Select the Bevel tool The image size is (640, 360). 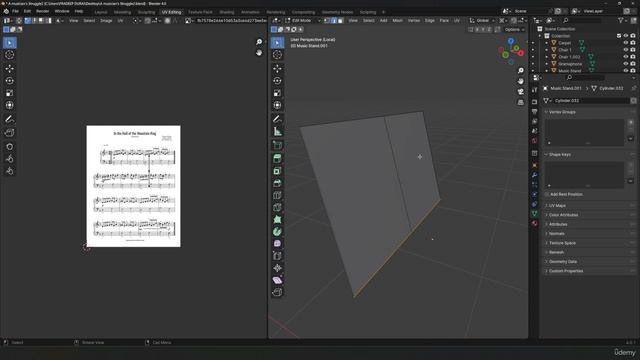click(277, 183)
